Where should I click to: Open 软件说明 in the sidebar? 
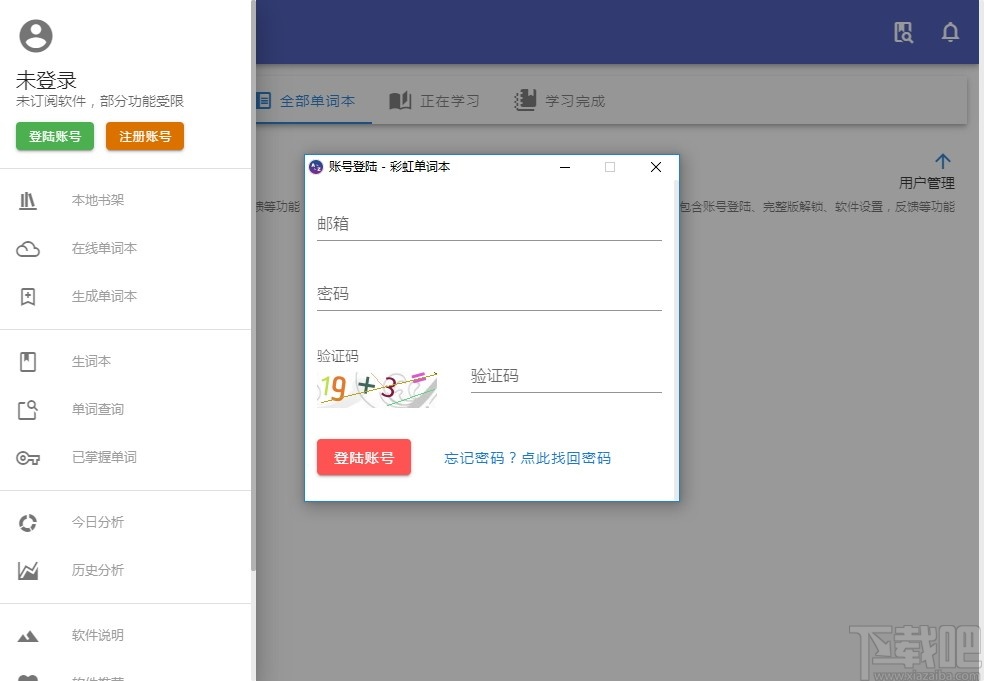point(97,634)
